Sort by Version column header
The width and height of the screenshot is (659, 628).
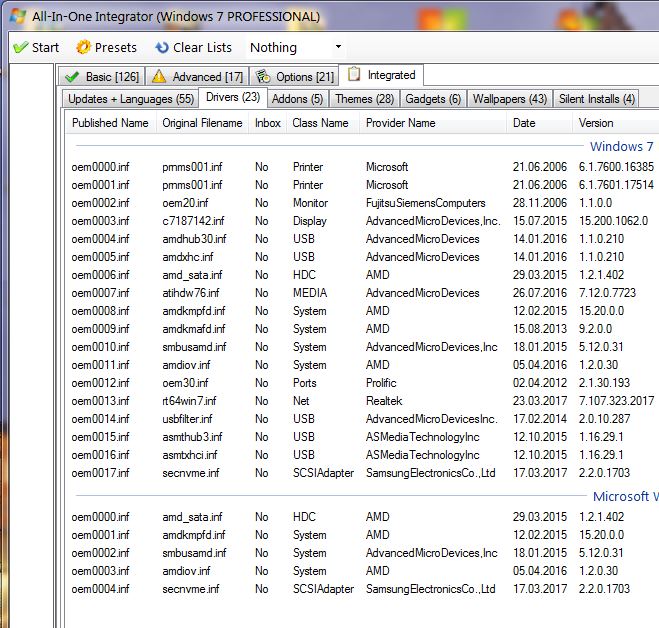(615, 123)
